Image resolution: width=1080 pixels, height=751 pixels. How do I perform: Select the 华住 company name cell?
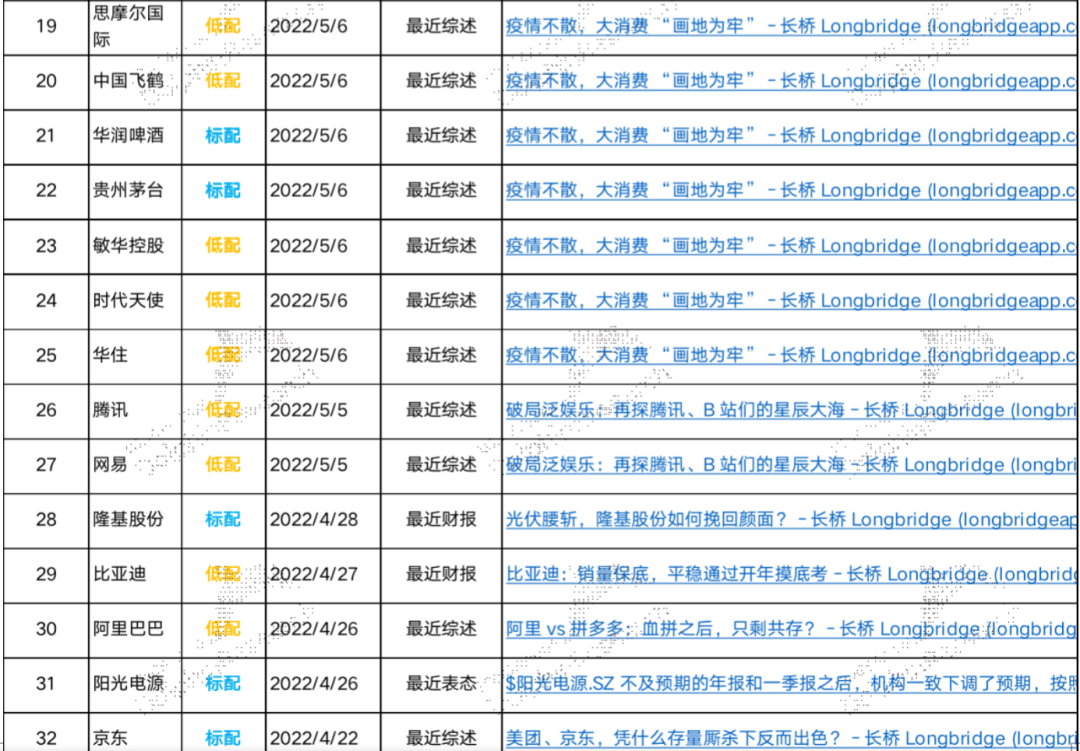[135, 356]
